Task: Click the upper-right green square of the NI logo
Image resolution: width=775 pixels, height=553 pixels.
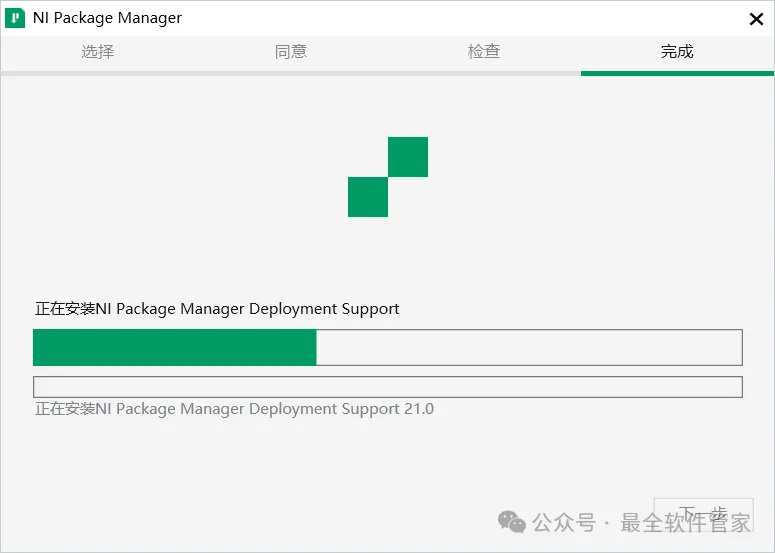Action: (x=408, y=157)
